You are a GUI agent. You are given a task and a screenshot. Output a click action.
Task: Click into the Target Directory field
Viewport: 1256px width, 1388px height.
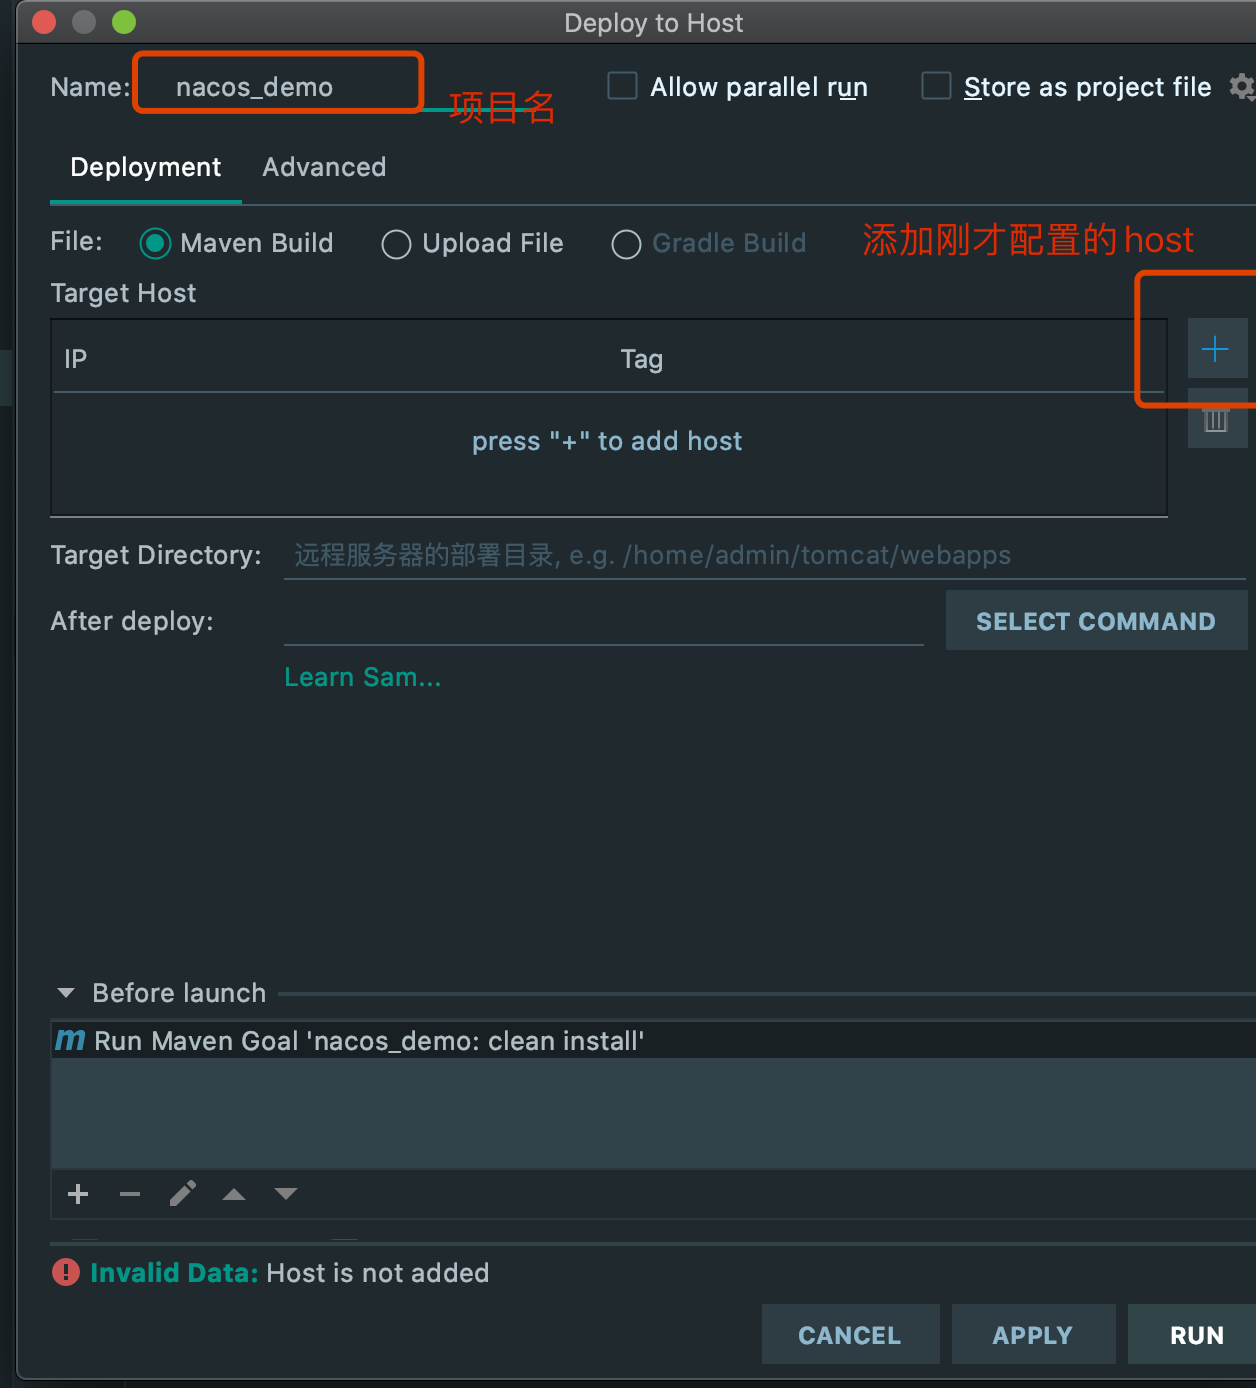765,555
